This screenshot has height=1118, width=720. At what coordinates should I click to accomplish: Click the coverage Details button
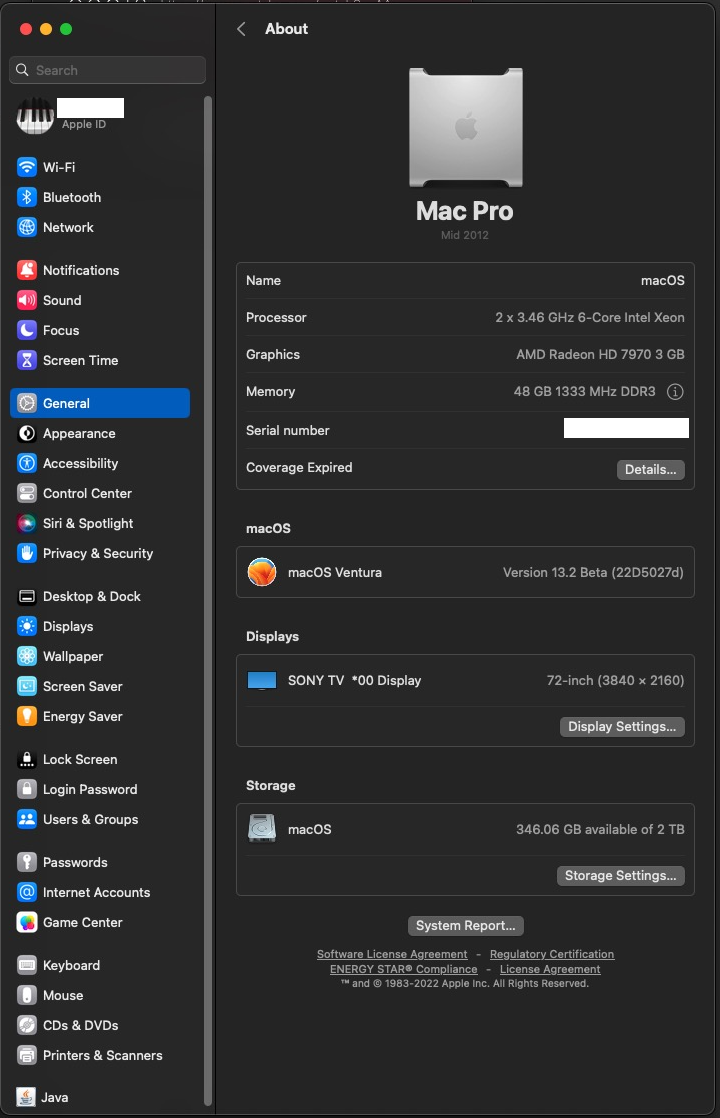coord(650,469)
